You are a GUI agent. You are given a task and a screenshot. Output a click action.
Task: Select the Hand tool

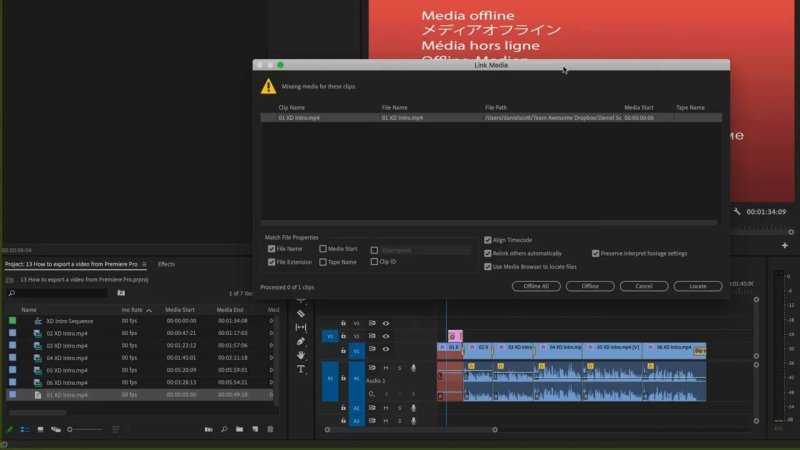[x=301, y=355]
